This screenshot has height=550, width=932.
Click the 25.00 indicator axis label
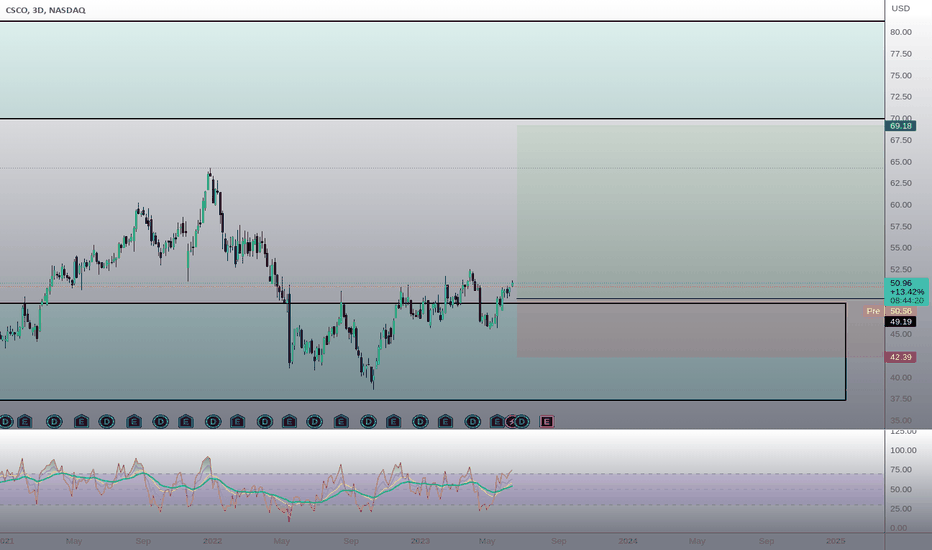pyautogui.click(x=900, y=508)
